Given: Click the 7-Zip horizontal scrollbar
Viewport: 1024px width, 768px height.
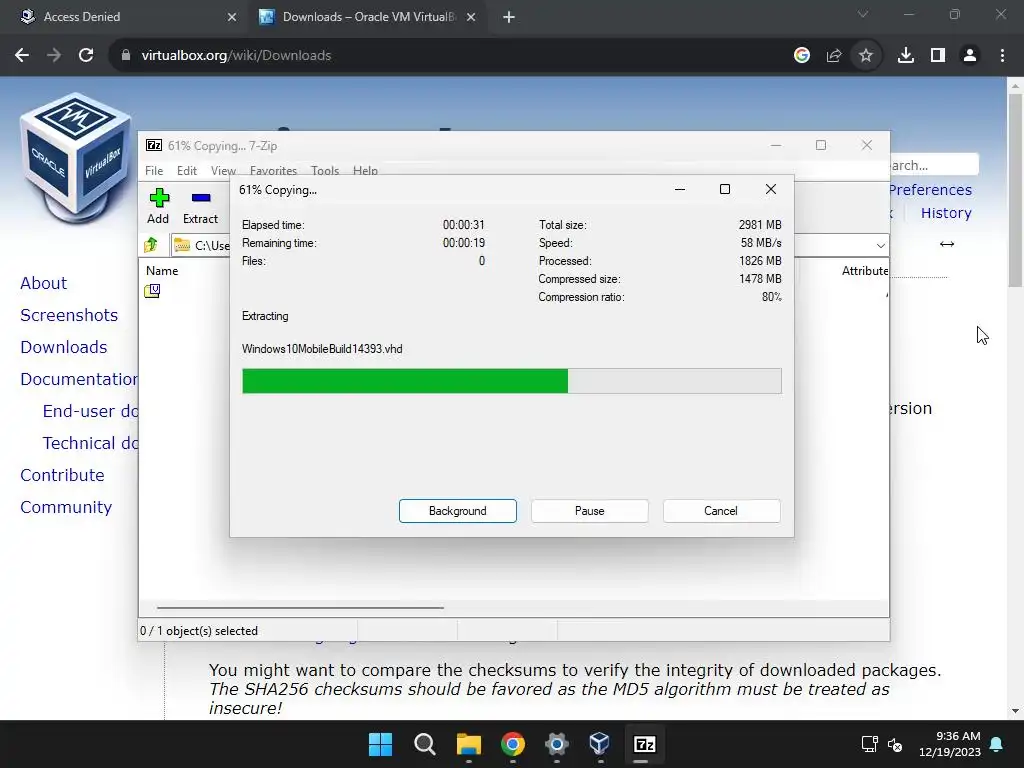Looking at the screenshot, I should tap(300, 607).
